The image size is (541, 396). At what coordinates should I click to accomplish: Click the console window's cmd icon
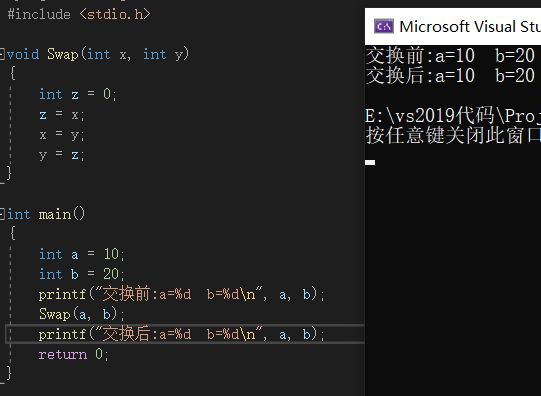coord(384,27)
